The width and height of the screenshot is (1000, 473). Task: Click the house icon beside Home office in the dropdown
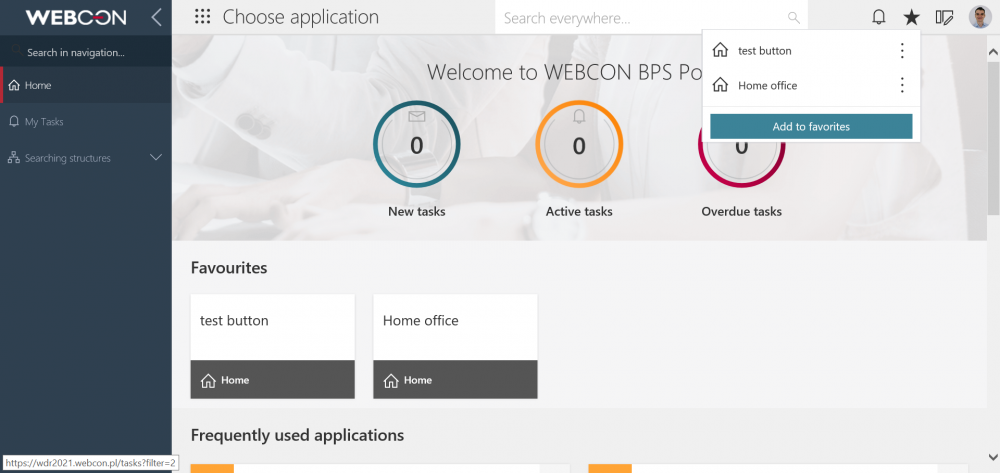(x=720, y=85)
